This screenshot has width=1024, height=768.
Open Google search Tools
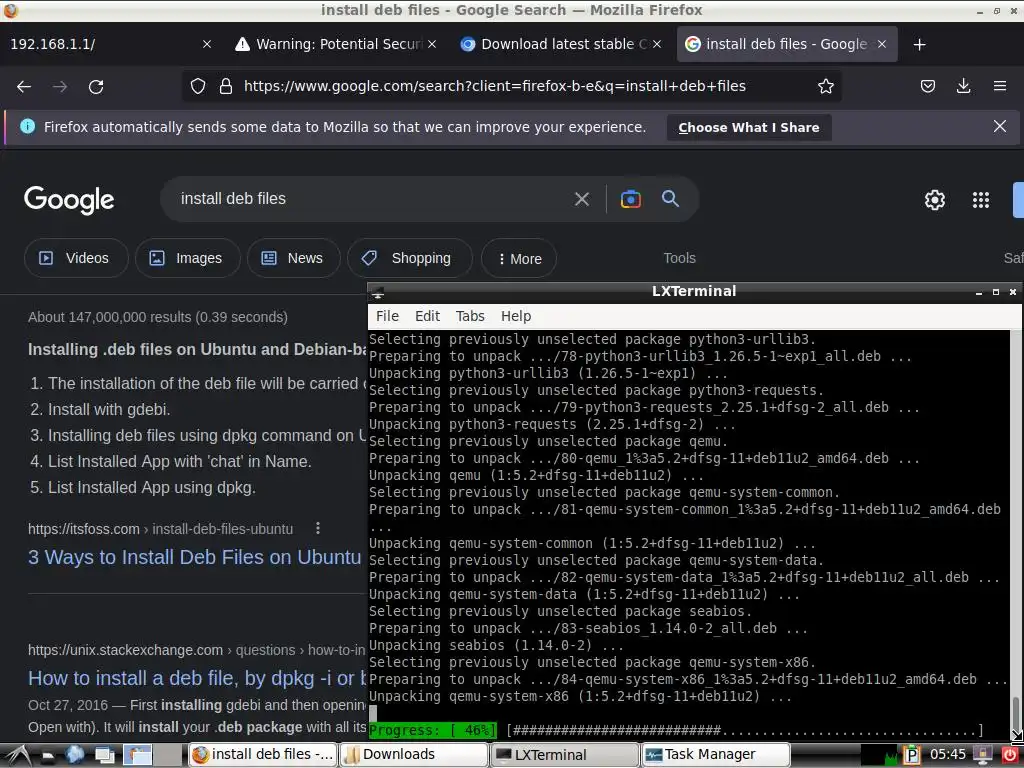click(x=679, y=259)
